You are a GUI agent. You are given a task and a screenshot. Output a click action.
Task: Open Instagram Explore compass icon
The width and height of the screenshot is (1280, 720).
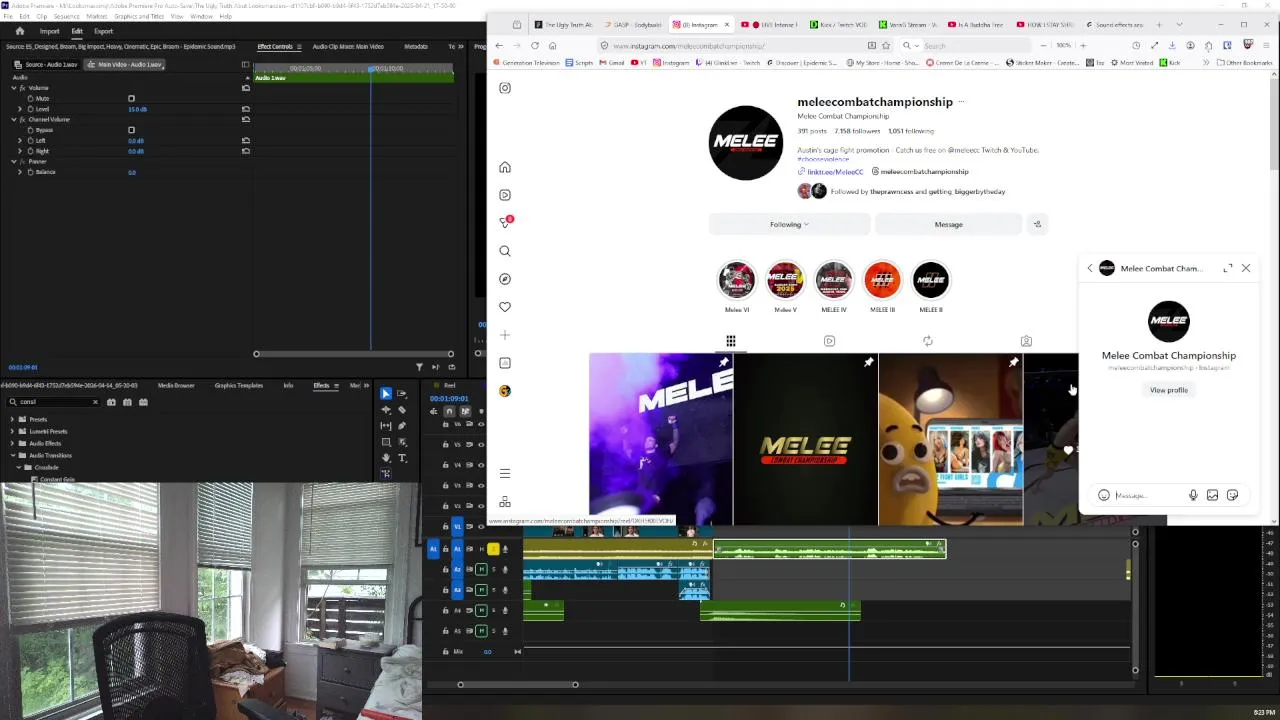point(505,279)
